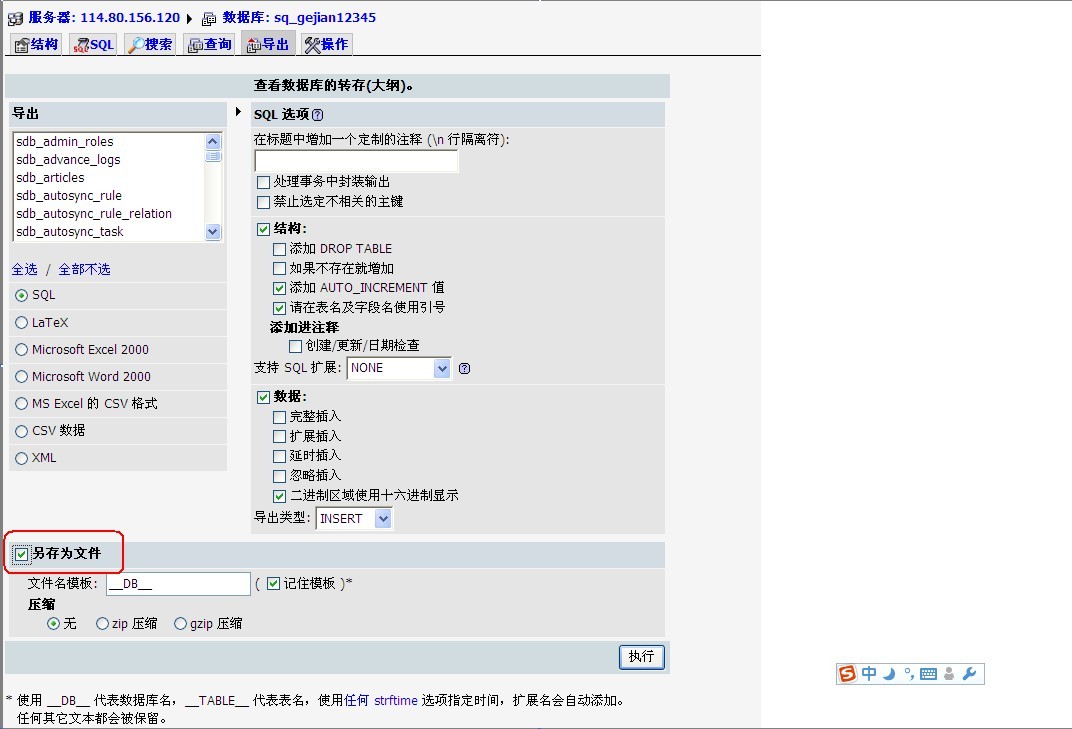Select sdb_autosync_rule_relation in table list
The width and height of the screenshot is (1072, 729).
pyautogui.click(x=109, y=214)
